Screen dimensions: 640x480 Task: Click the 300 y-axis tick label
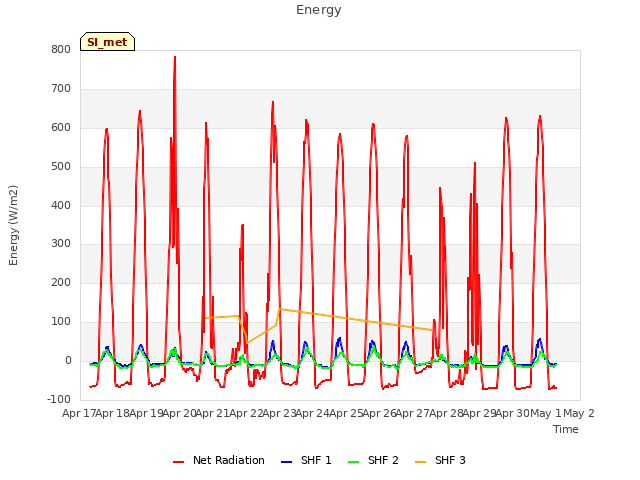[61, 244]
